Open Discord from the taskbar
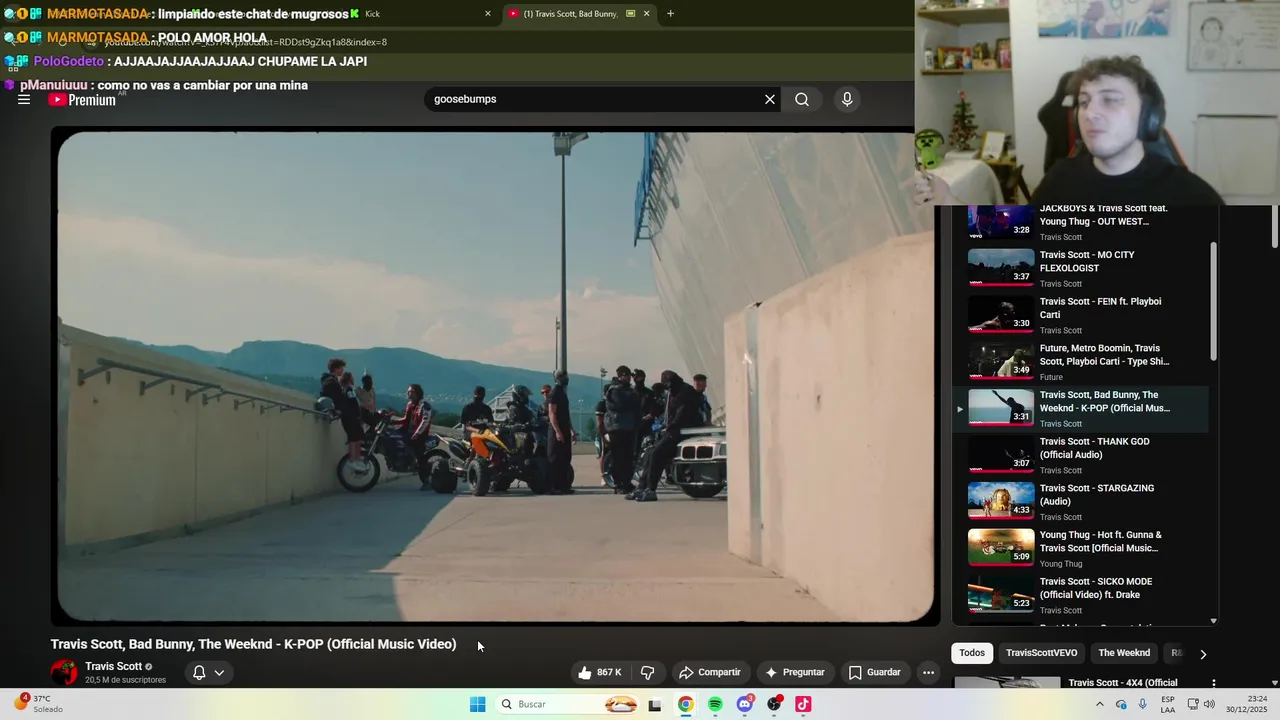 (x=745, y=704)
